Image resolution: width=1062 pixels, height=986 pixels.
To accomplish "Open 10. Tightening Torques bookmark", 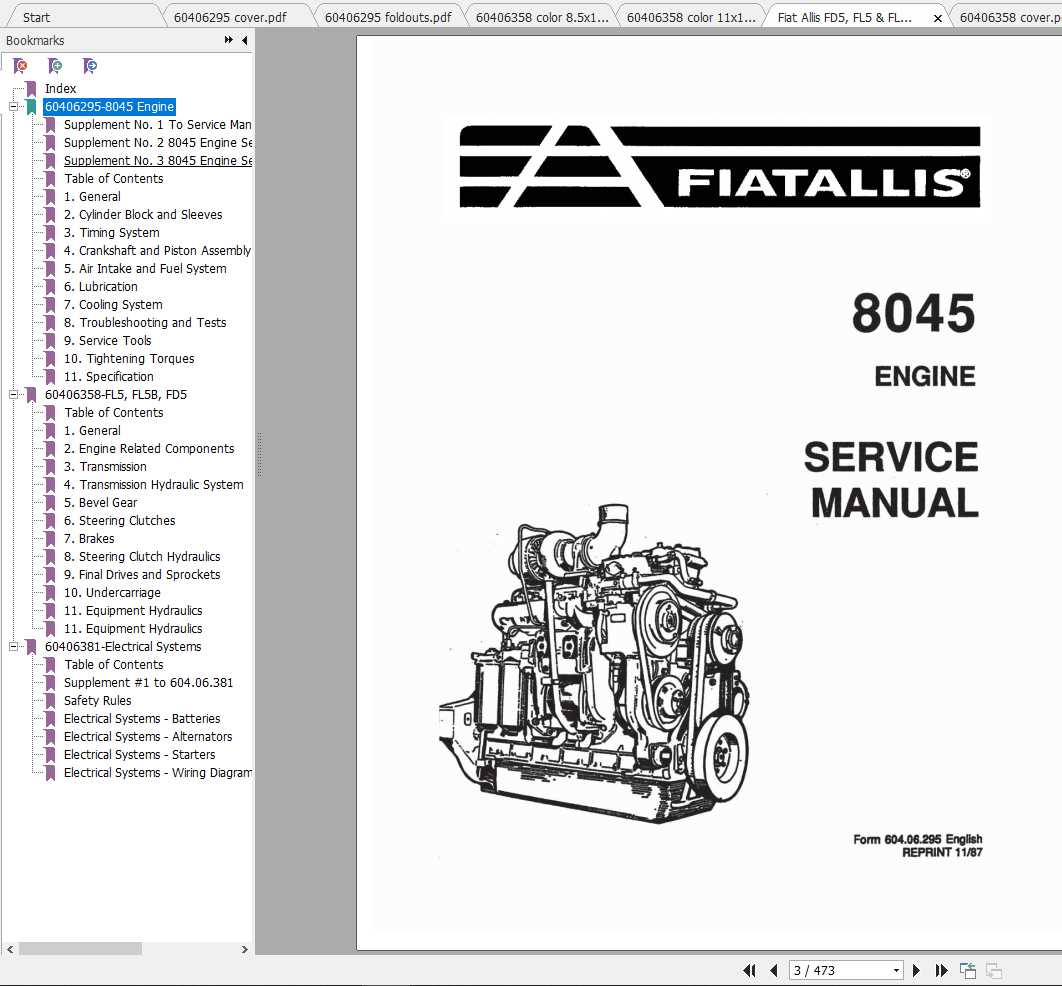I will tap(129, 358).
